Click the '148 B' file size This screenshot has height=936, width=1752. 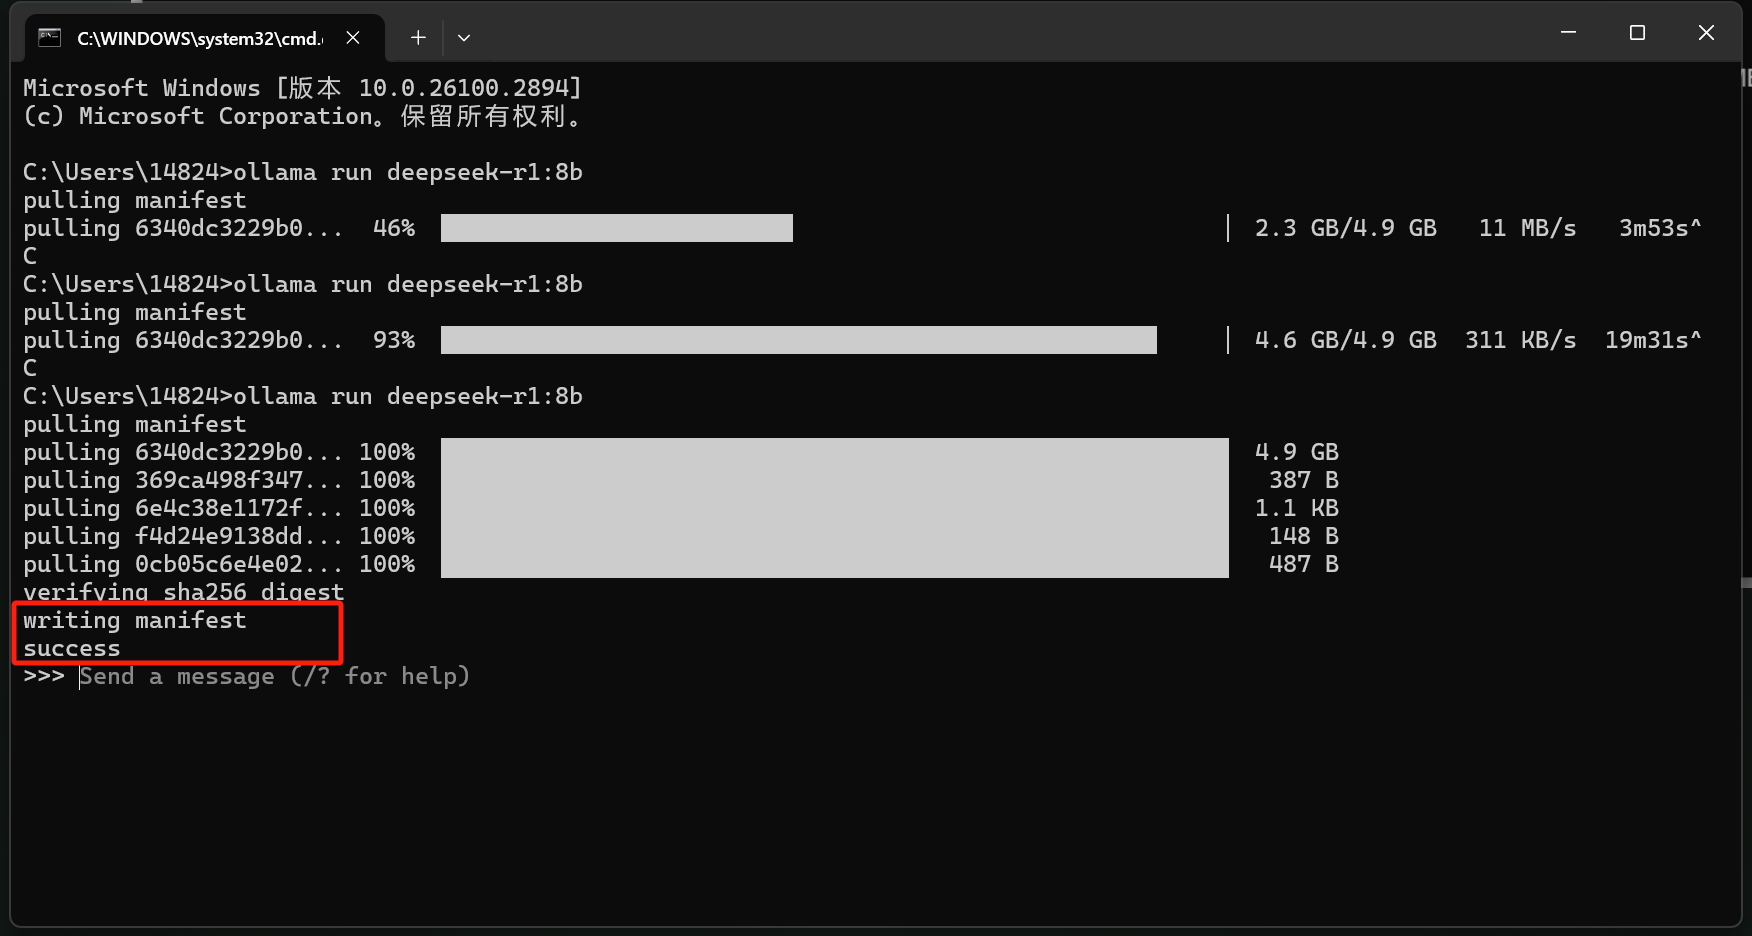[x=1304, y=536]
